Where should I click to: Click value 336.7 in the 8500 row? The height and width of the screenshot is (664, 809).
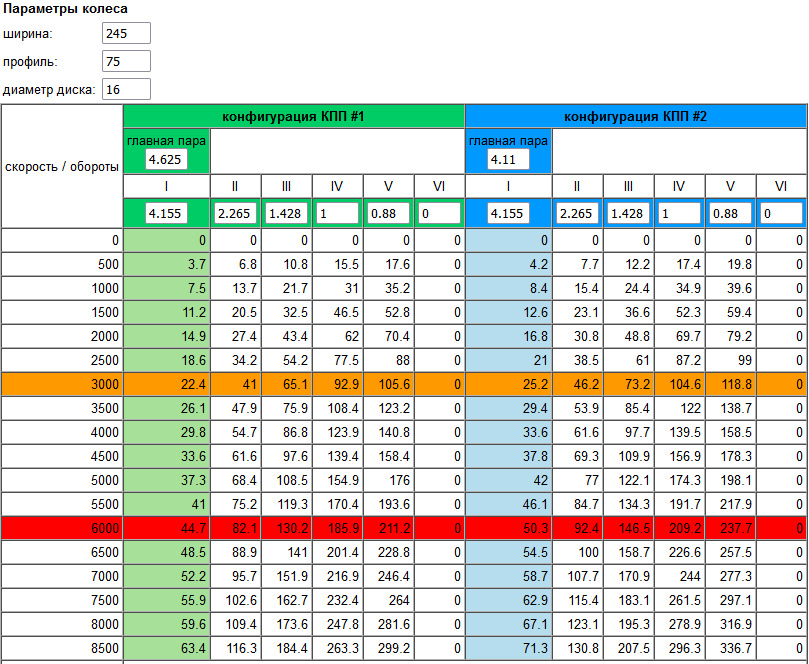[x=736, y=649]
